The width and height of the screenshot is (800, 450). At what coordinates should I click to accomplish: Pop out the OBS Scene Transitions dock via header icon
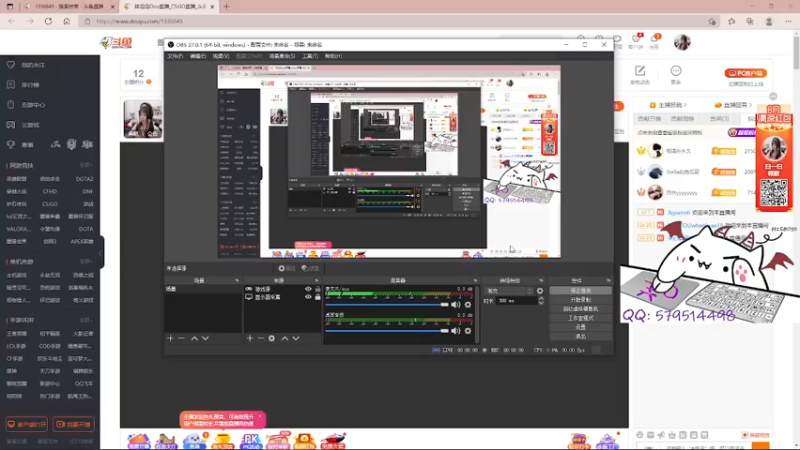[x=541, y=281]
